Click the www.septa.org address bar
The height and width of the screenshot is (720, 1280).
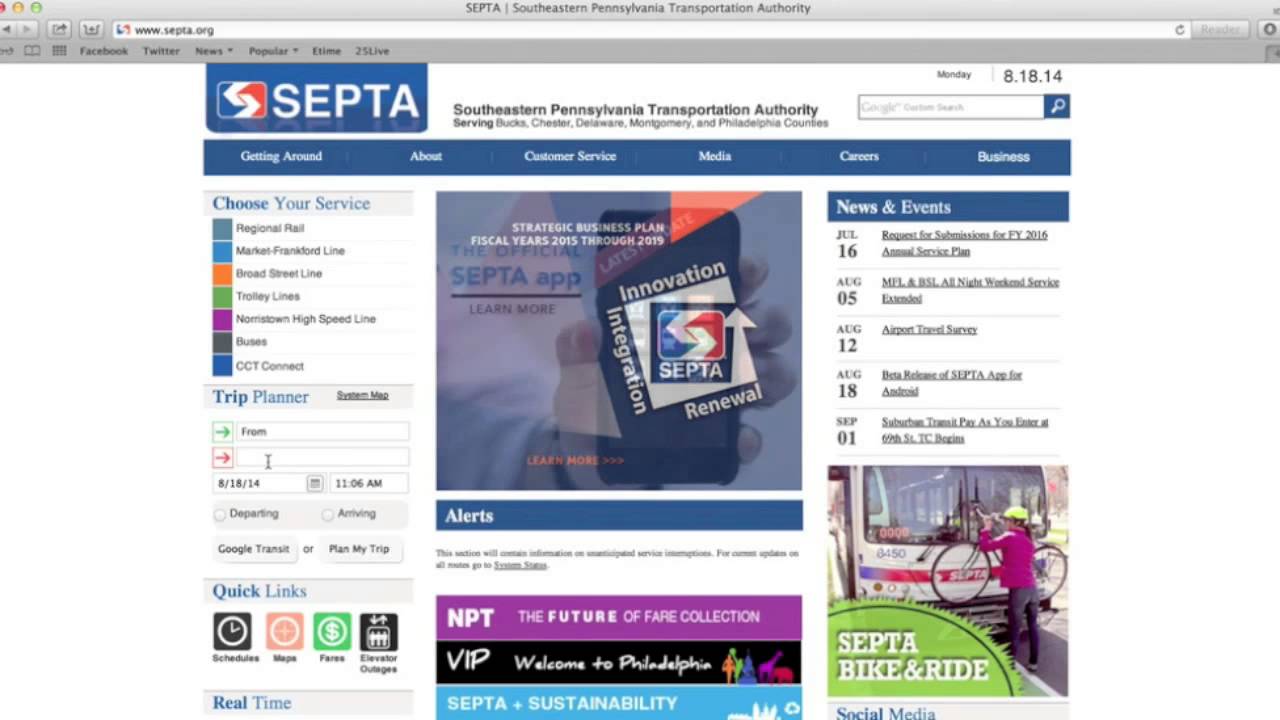[x=640, y=30]
